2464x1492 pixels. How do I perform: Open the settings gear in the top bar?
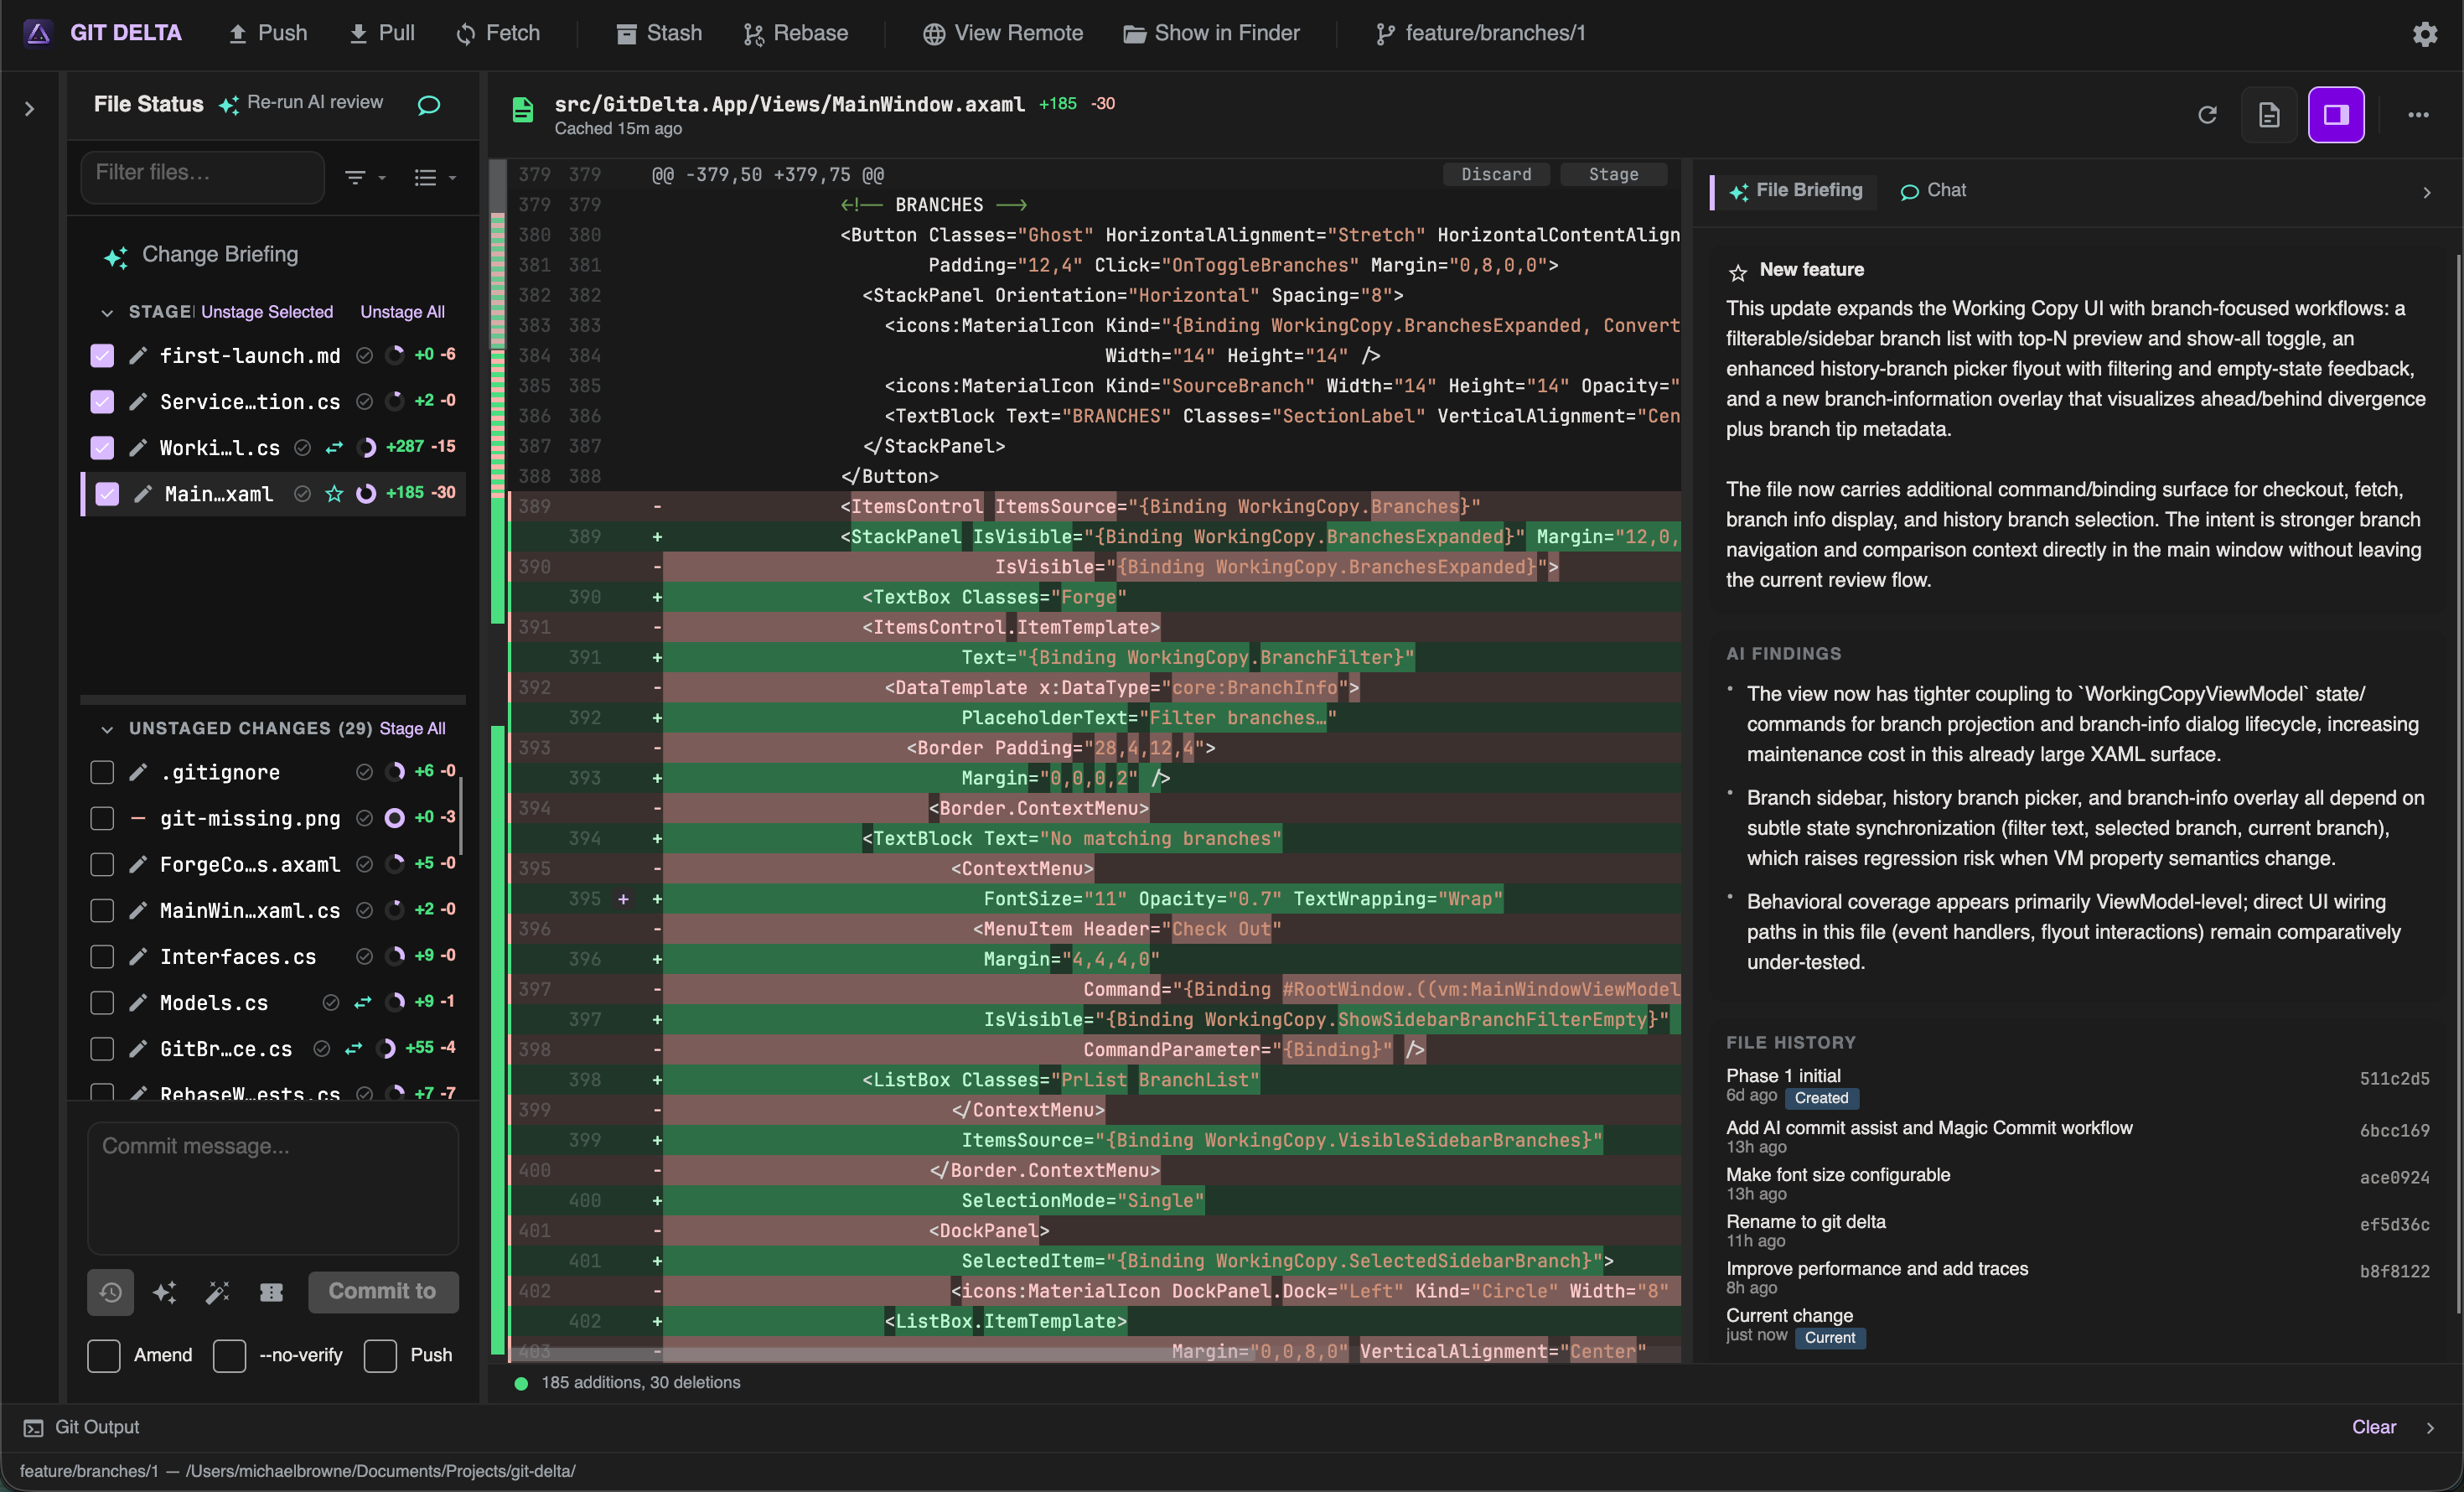[2425, 34]
